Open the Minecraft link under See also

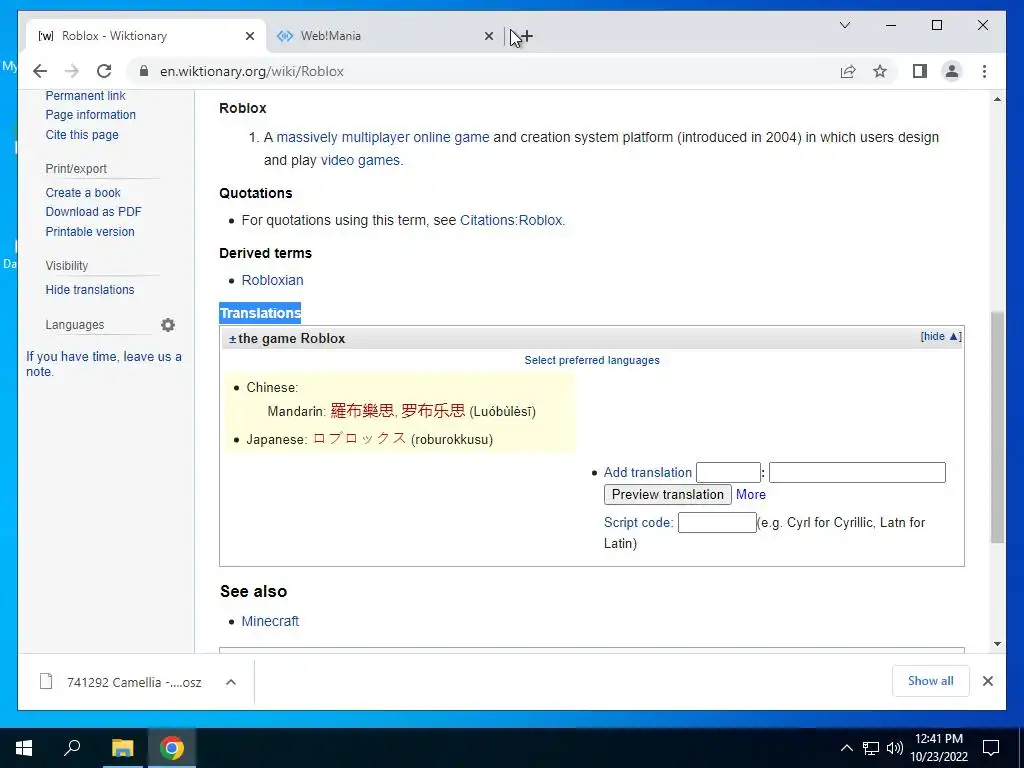[x=270, y=622]
